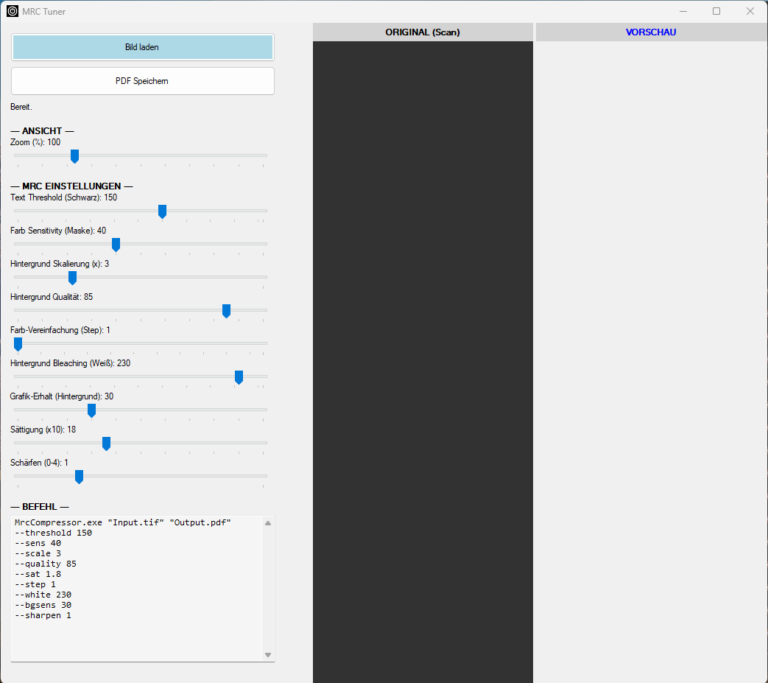Click the Farb Sensitivity slider handle
The height and width of the screenshot is (683, 768).
pos(116,244)
